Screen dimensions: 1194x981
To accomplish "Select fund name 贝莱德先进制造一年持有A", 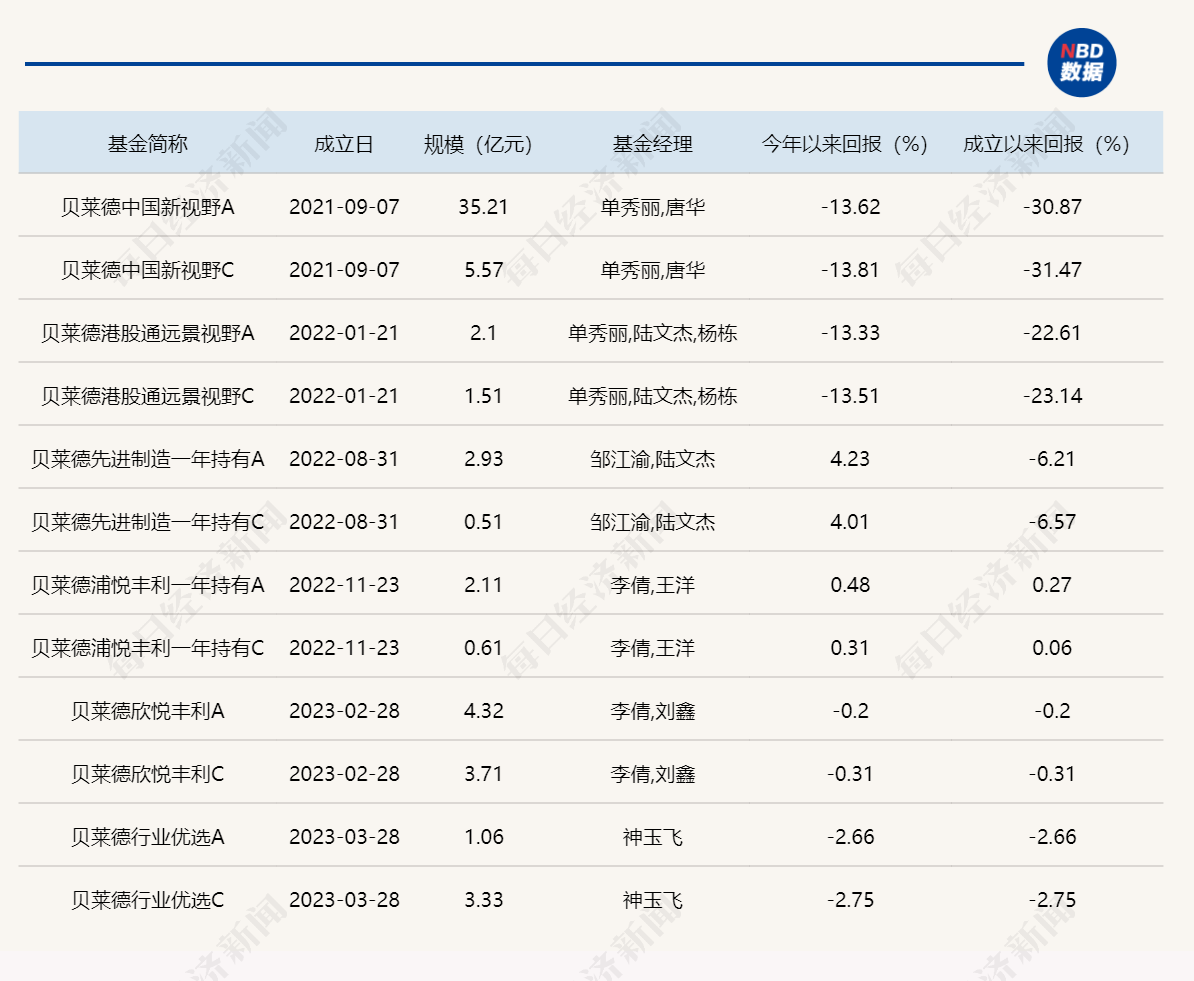I will coord(148,459).
